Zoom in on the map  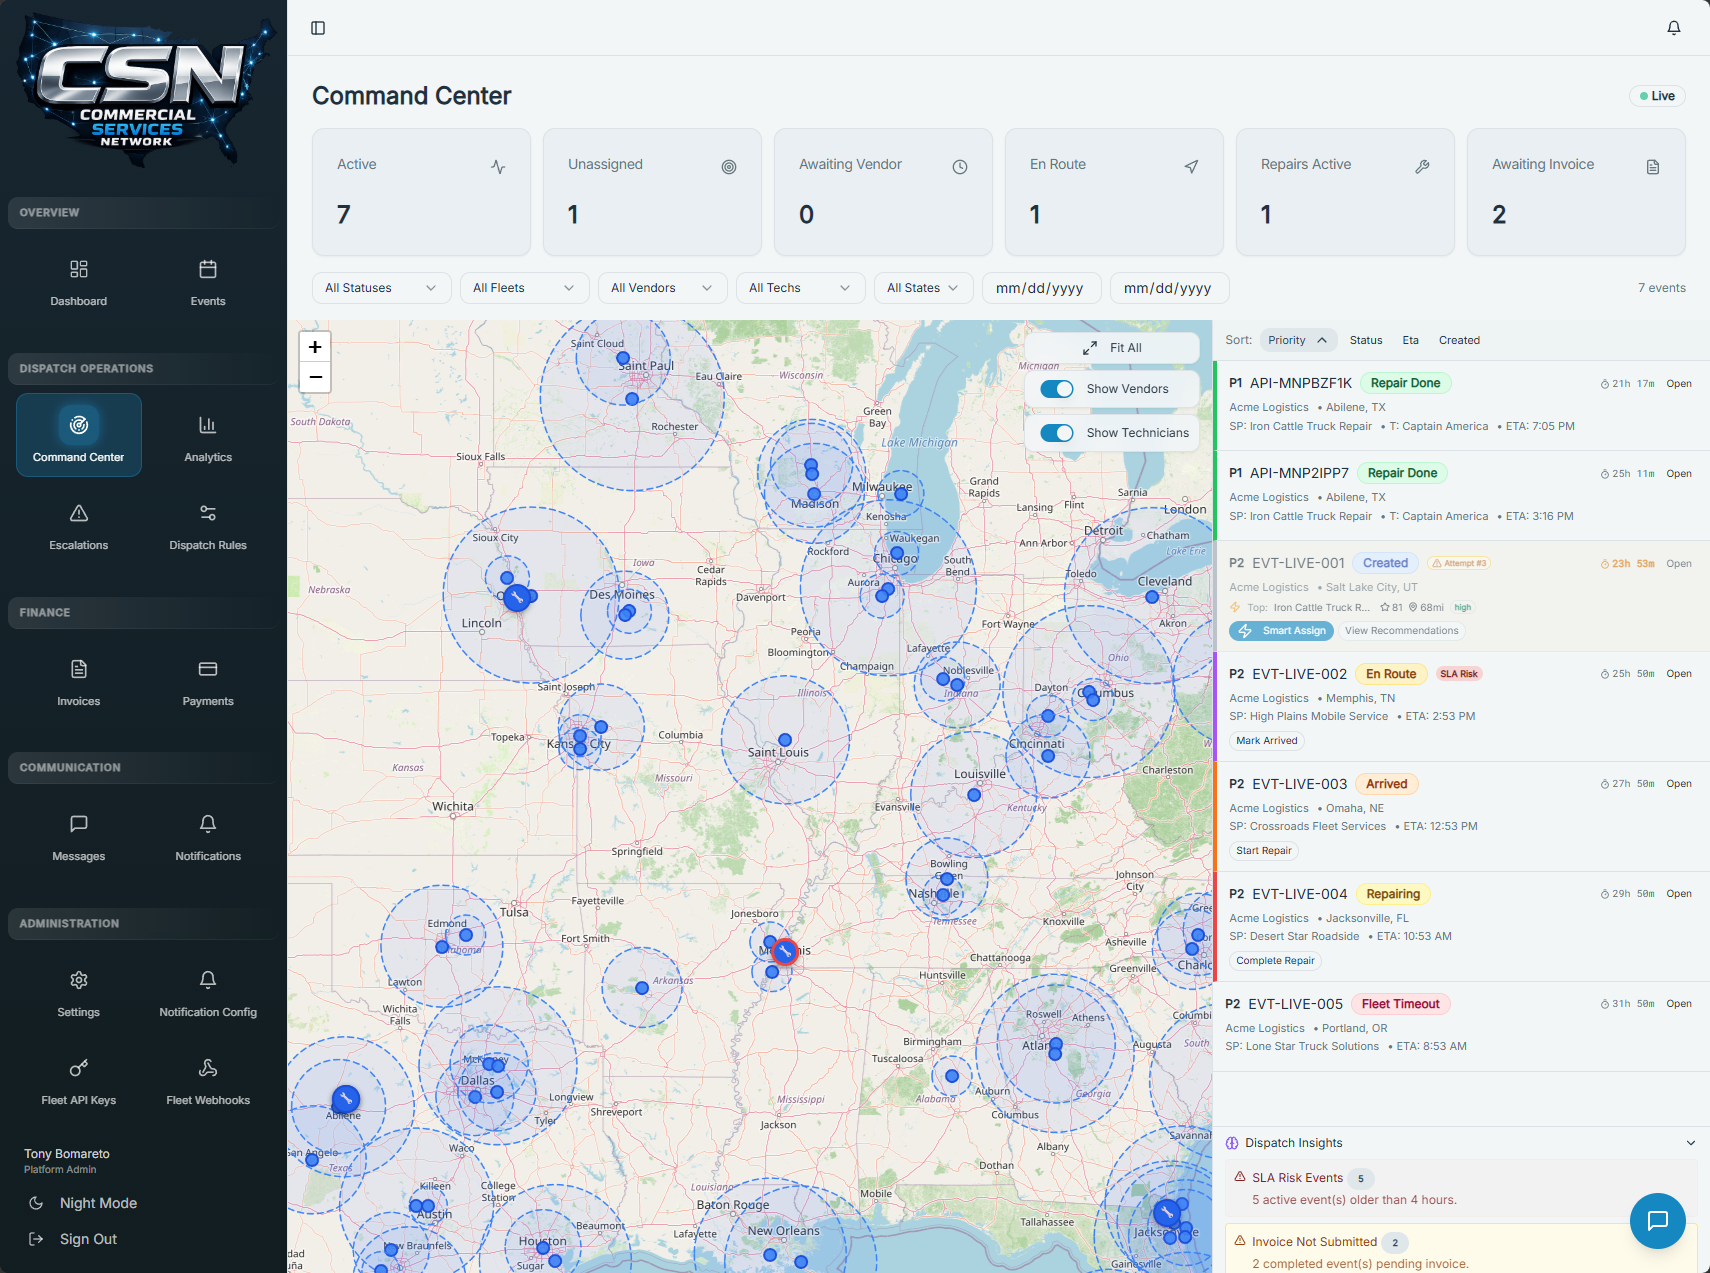315,347
